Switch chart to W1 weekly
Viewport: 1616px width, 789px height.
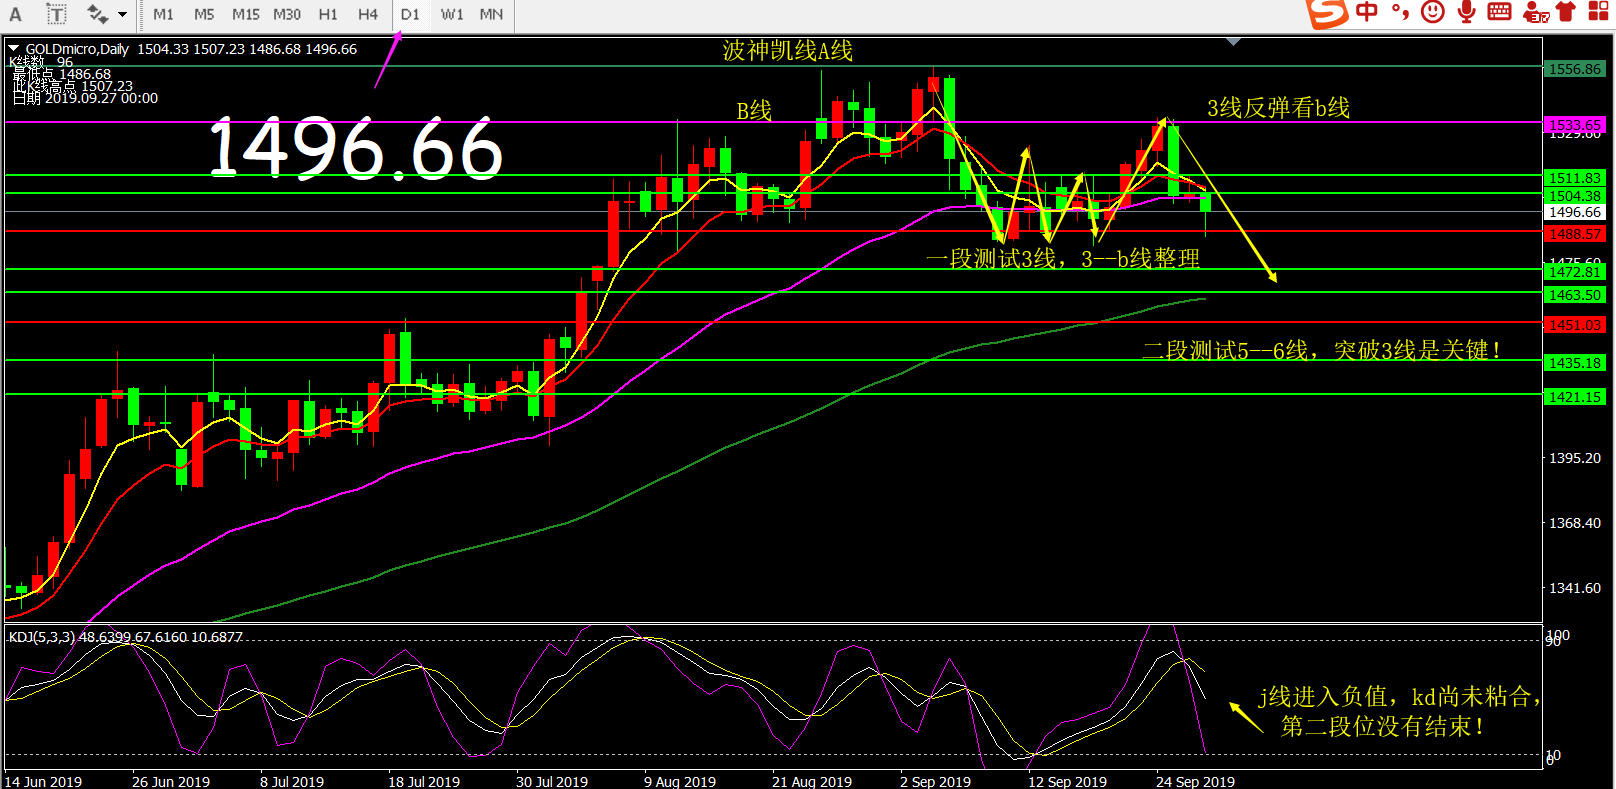[x=452, y=14]
